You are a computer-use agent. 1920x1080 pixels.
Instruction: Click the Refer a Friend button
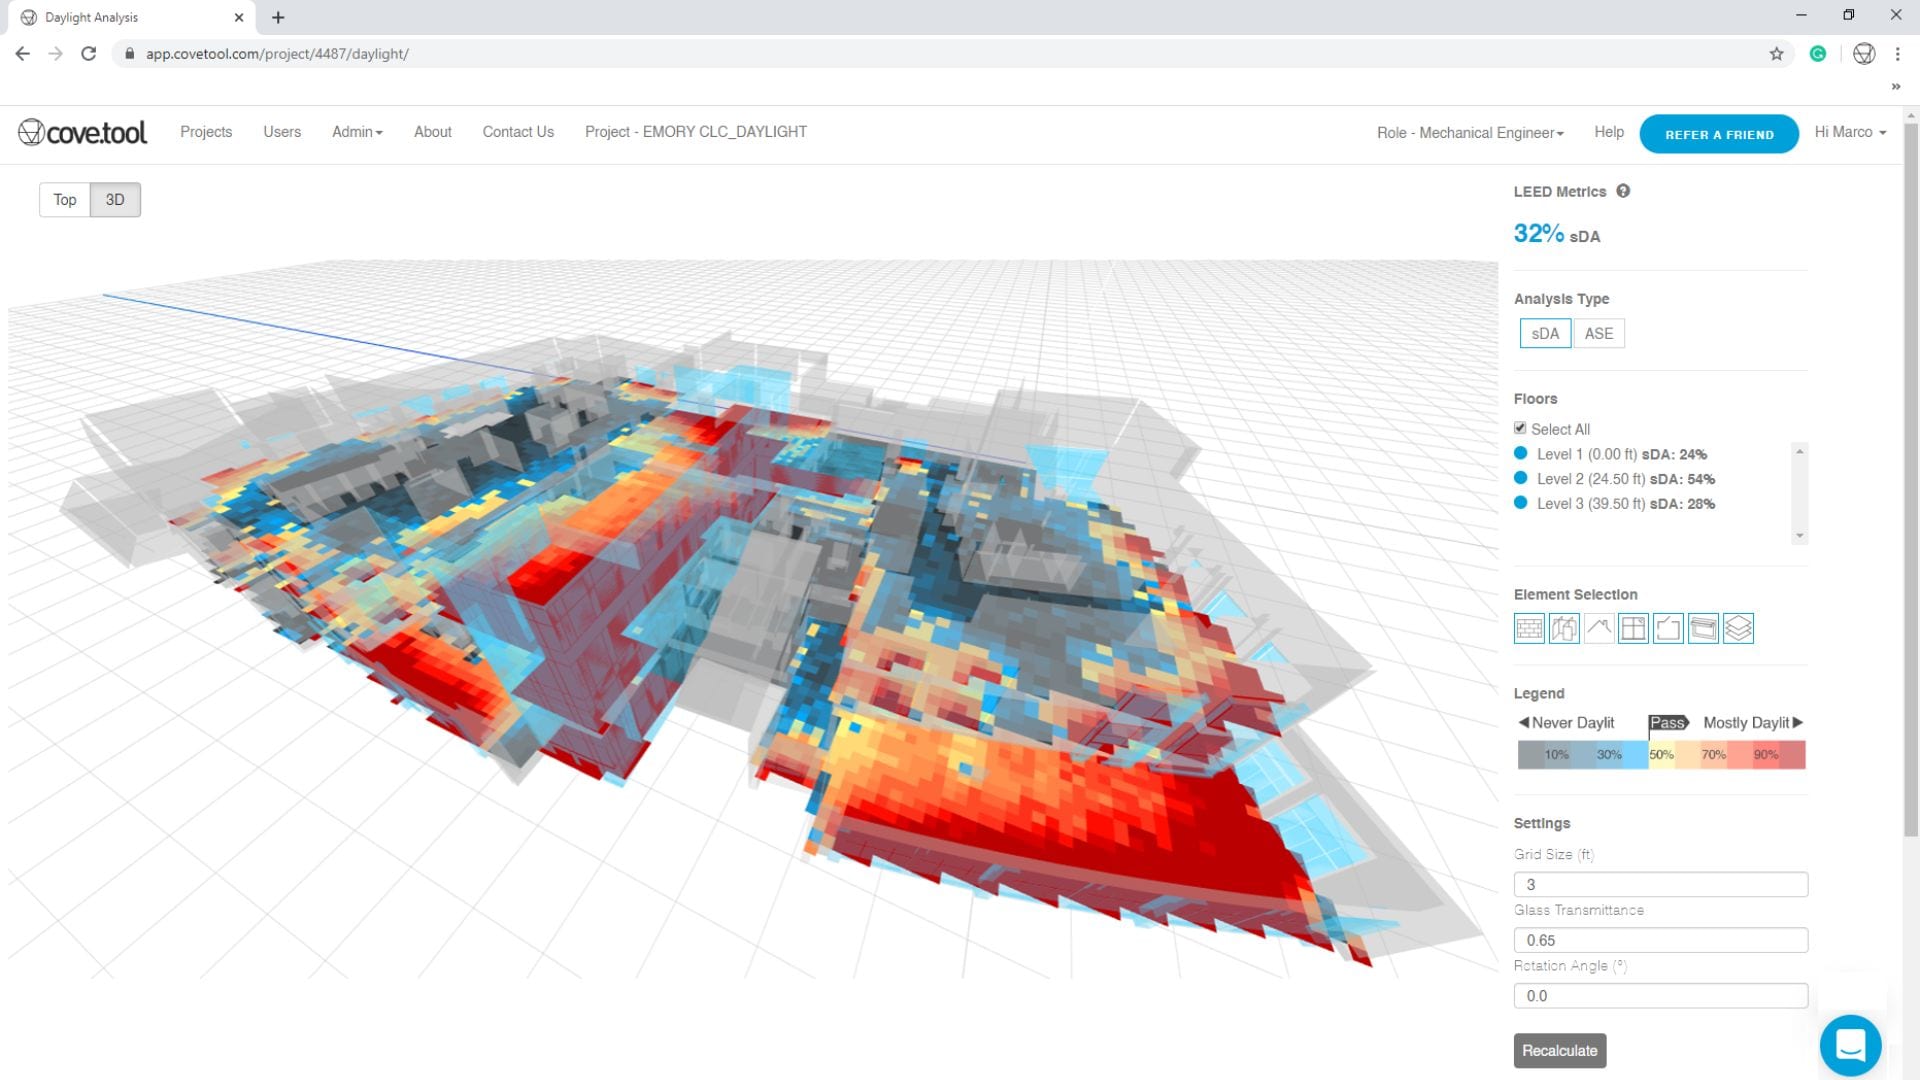click(1719, 134)
